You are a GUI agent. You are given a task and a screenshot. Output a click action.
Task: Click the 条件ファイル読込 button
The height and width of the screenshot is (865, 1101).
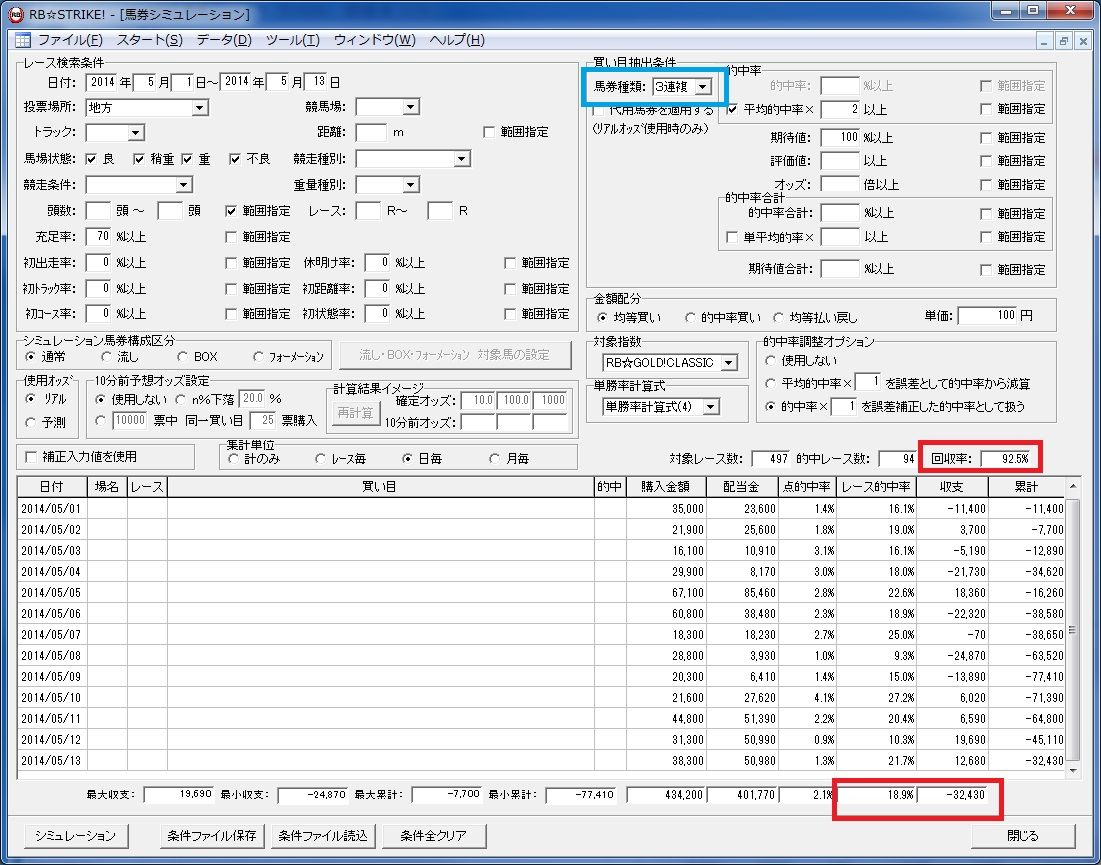pos(323,836)
